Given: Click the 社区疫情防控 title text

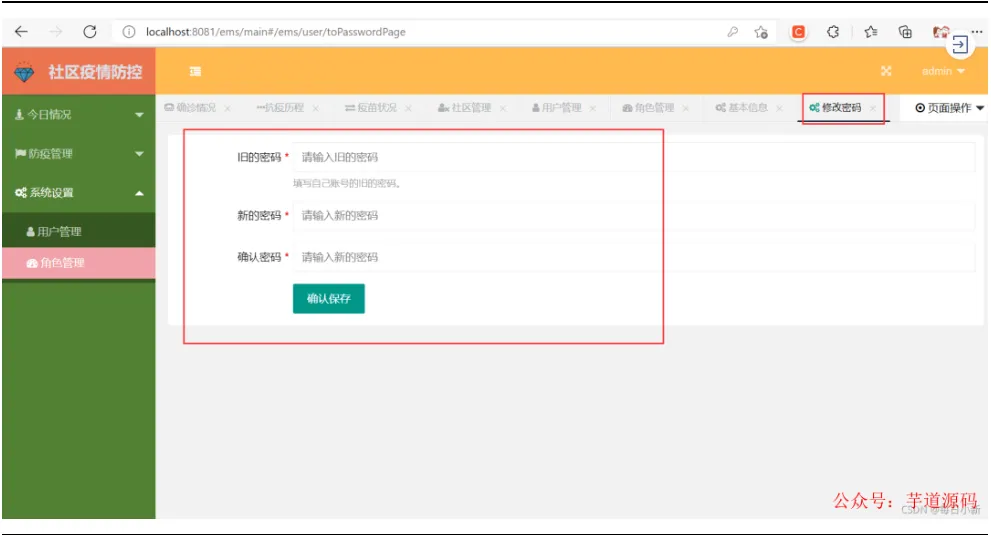Looking at the screenshot, I should coord(95,72).
